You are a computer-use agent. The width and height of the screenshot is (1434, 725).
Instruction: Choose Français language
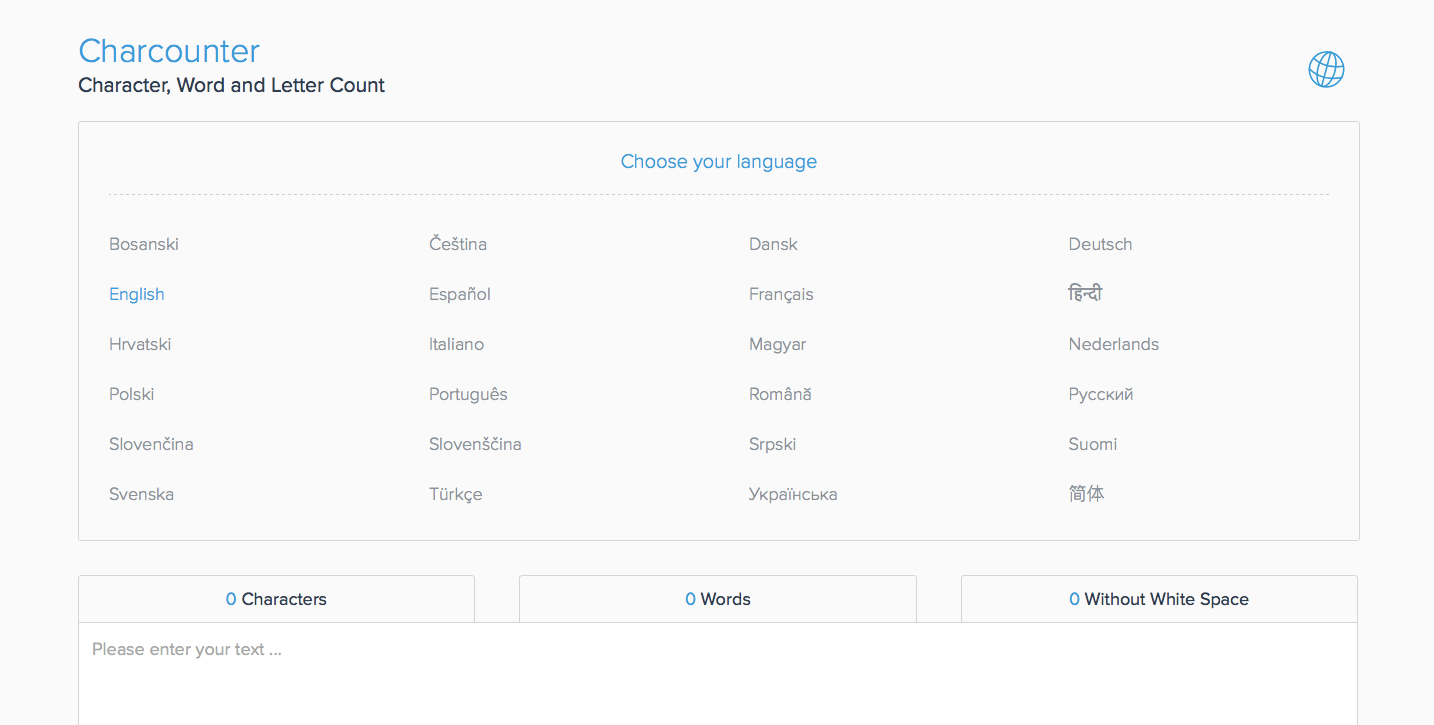(781, 294)
